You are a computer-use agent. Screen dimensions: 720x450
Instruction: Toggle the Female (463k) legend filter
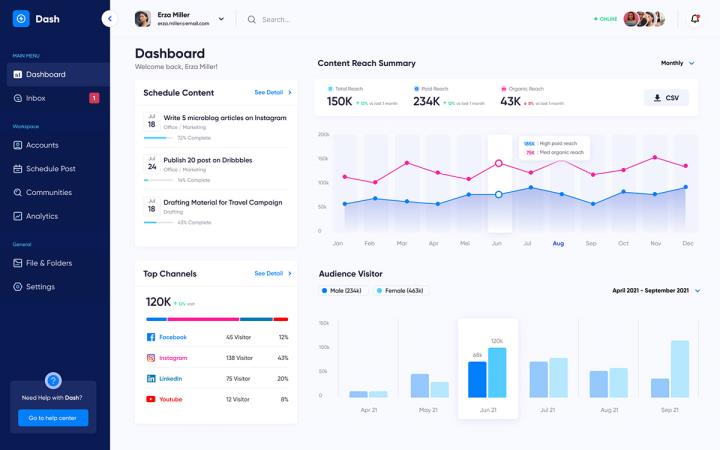[400, 291]
